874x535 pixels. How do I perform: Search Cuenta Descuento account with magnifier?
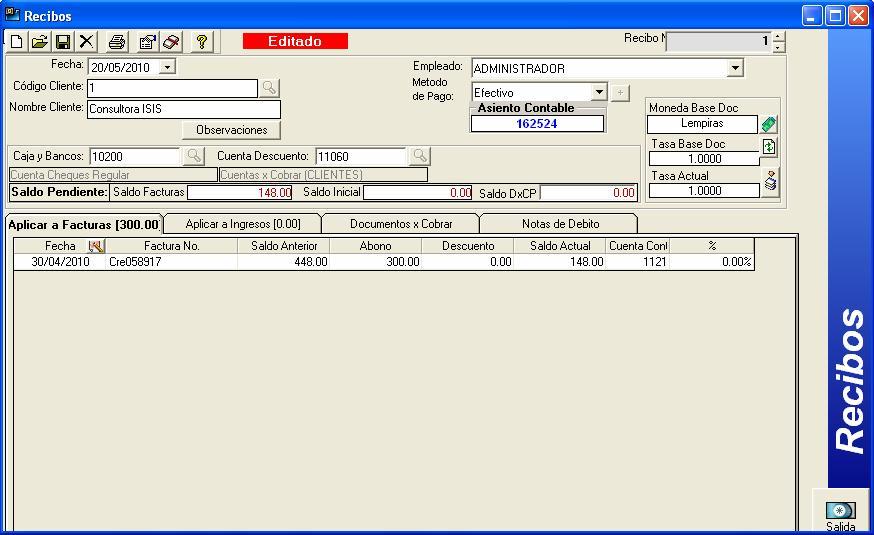pyautogui.click(x=420, y=155)
